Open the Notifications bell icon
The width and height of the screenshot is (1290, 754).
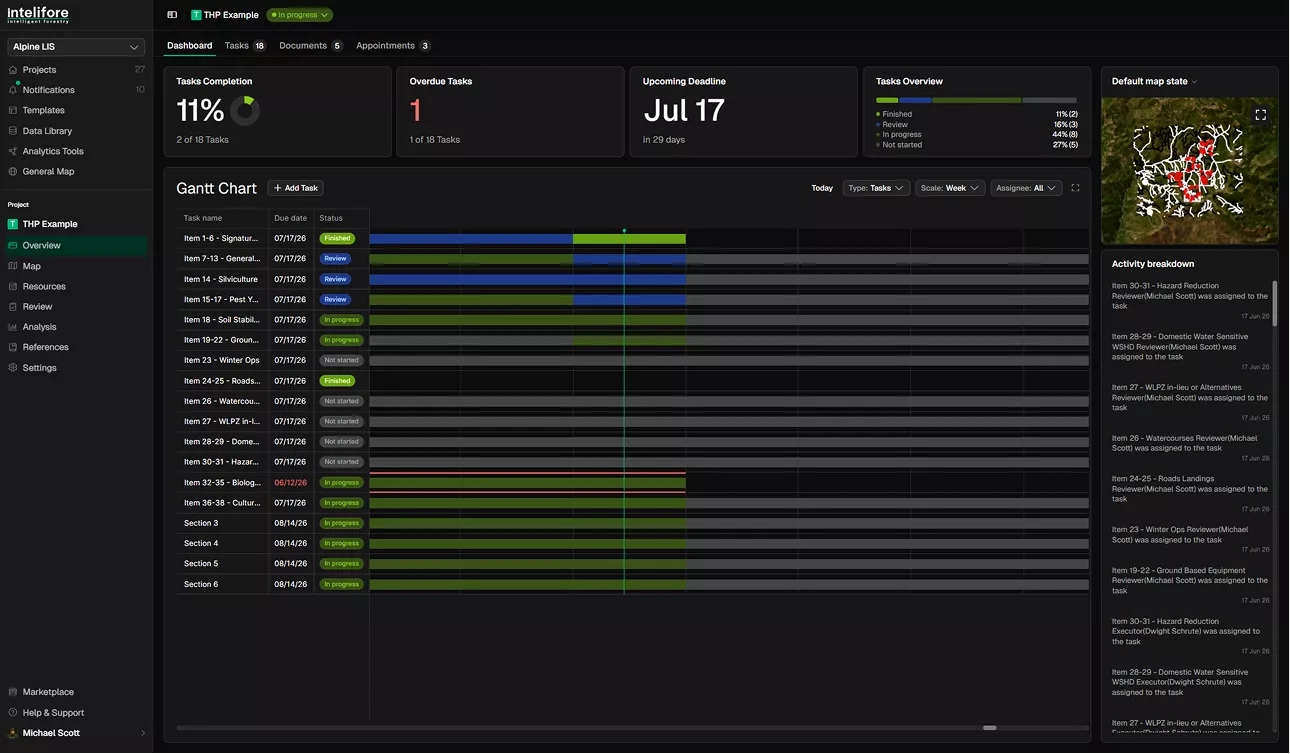pos(13,90)
